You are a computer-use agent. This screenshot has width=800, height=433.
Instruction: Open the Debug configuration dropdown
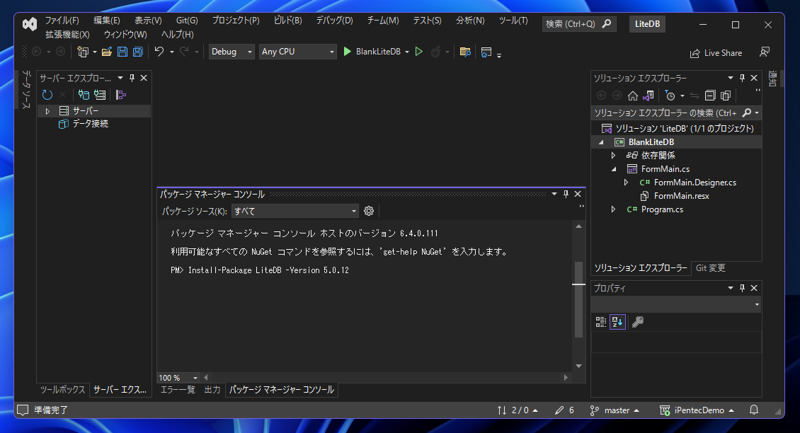(231, 52)
